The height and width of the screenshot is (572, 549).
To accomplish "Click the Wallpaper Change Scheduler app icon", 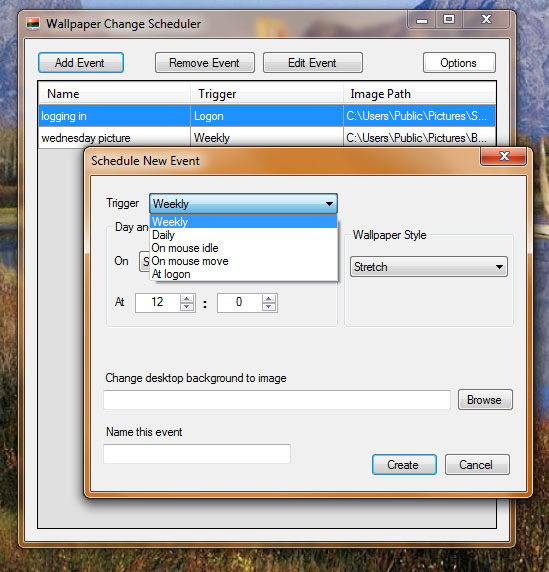I will point(33,24).
